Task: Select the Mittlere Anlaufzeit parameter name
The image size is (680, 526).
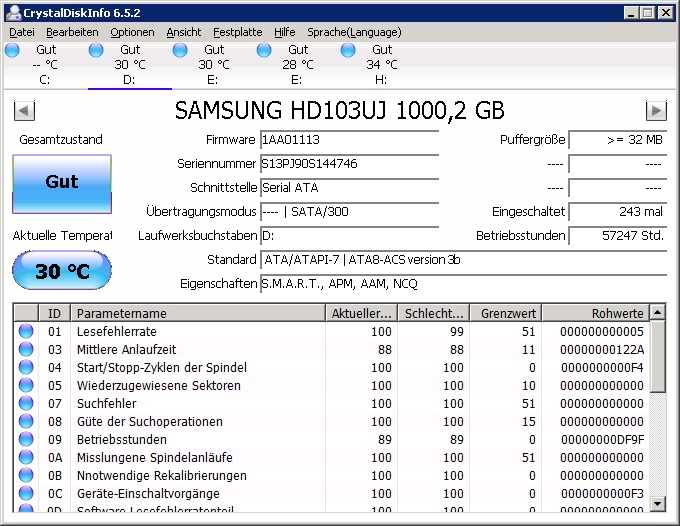Action: tap(127, 350)
